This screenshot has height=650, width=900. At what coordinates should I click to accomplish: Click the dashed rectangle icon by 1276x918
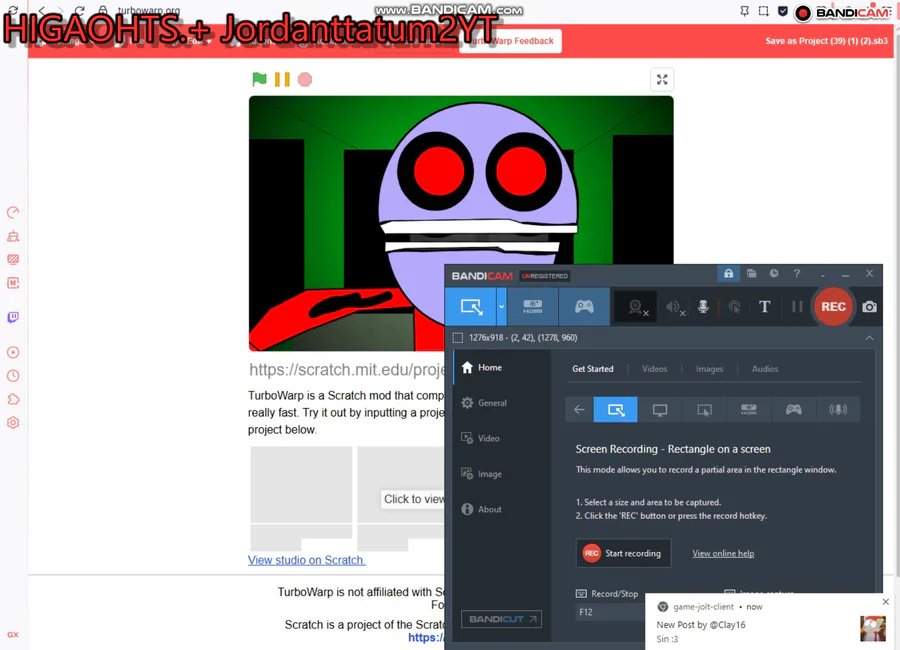point(457,338)
